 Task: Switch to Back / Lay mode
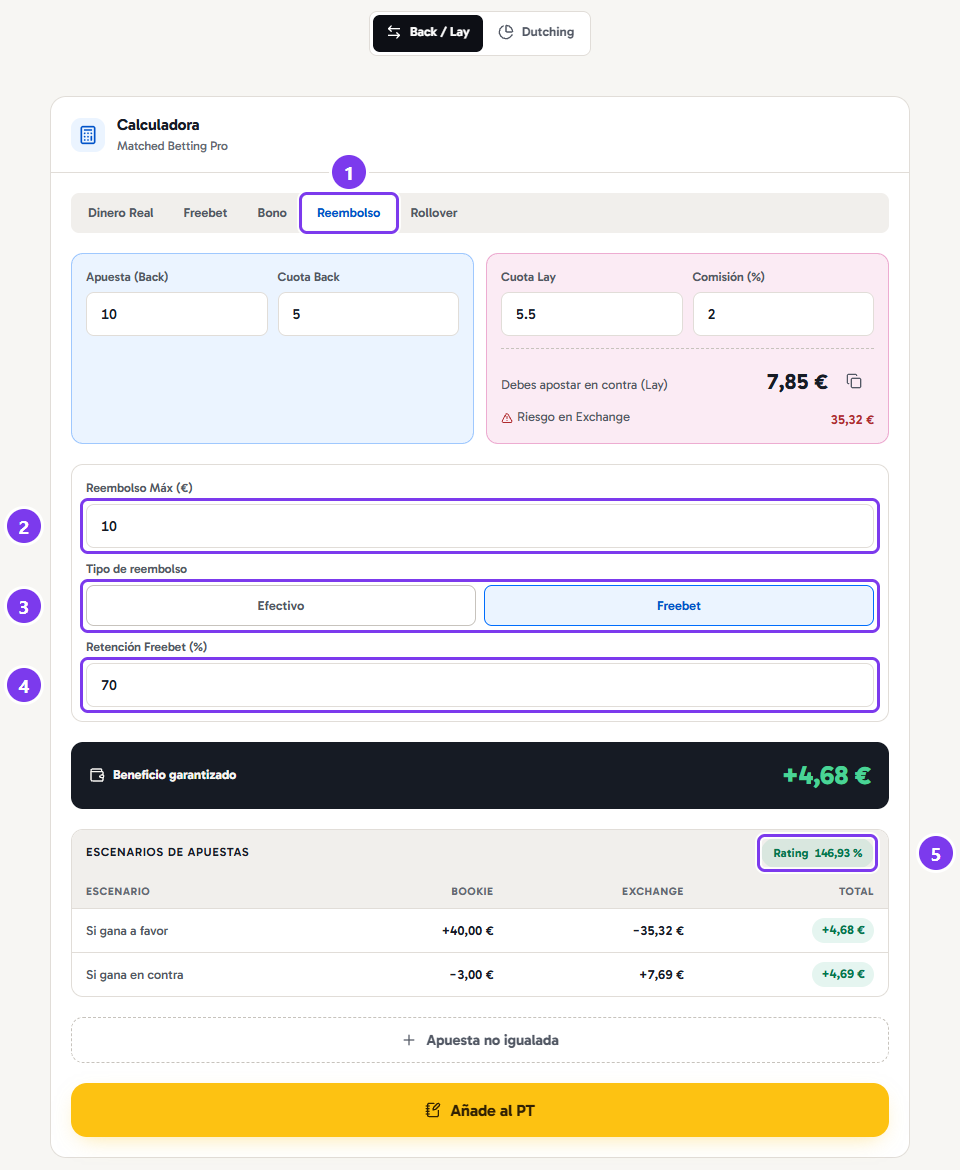click(x=428, y=32)
